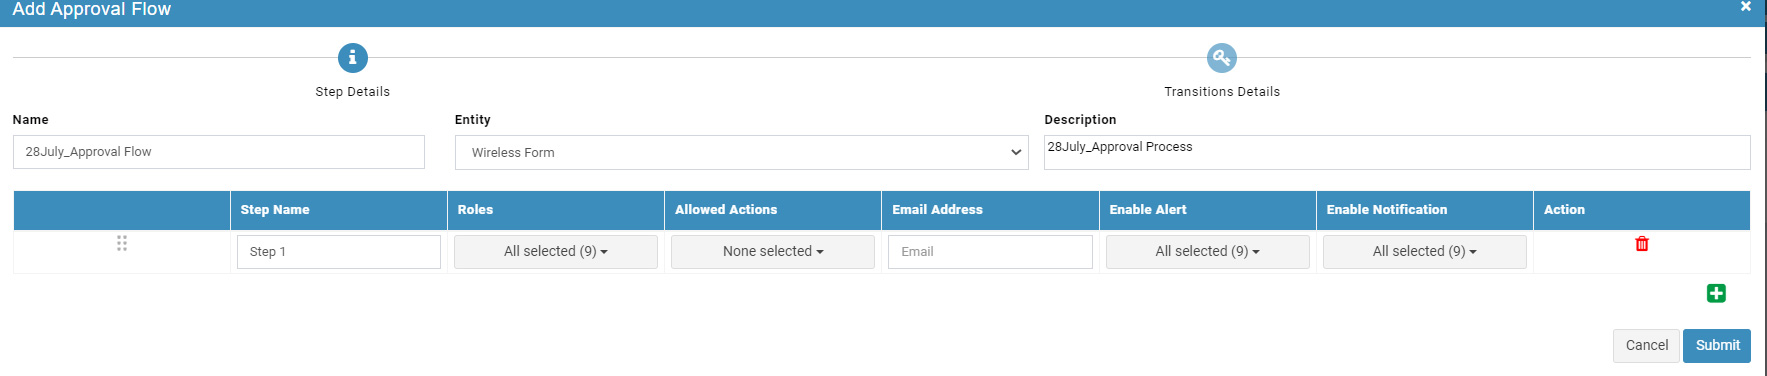Viewport: 1767px width, 376px height.
Task: Click the Step Details info icon
Action: tap(352, 58)
